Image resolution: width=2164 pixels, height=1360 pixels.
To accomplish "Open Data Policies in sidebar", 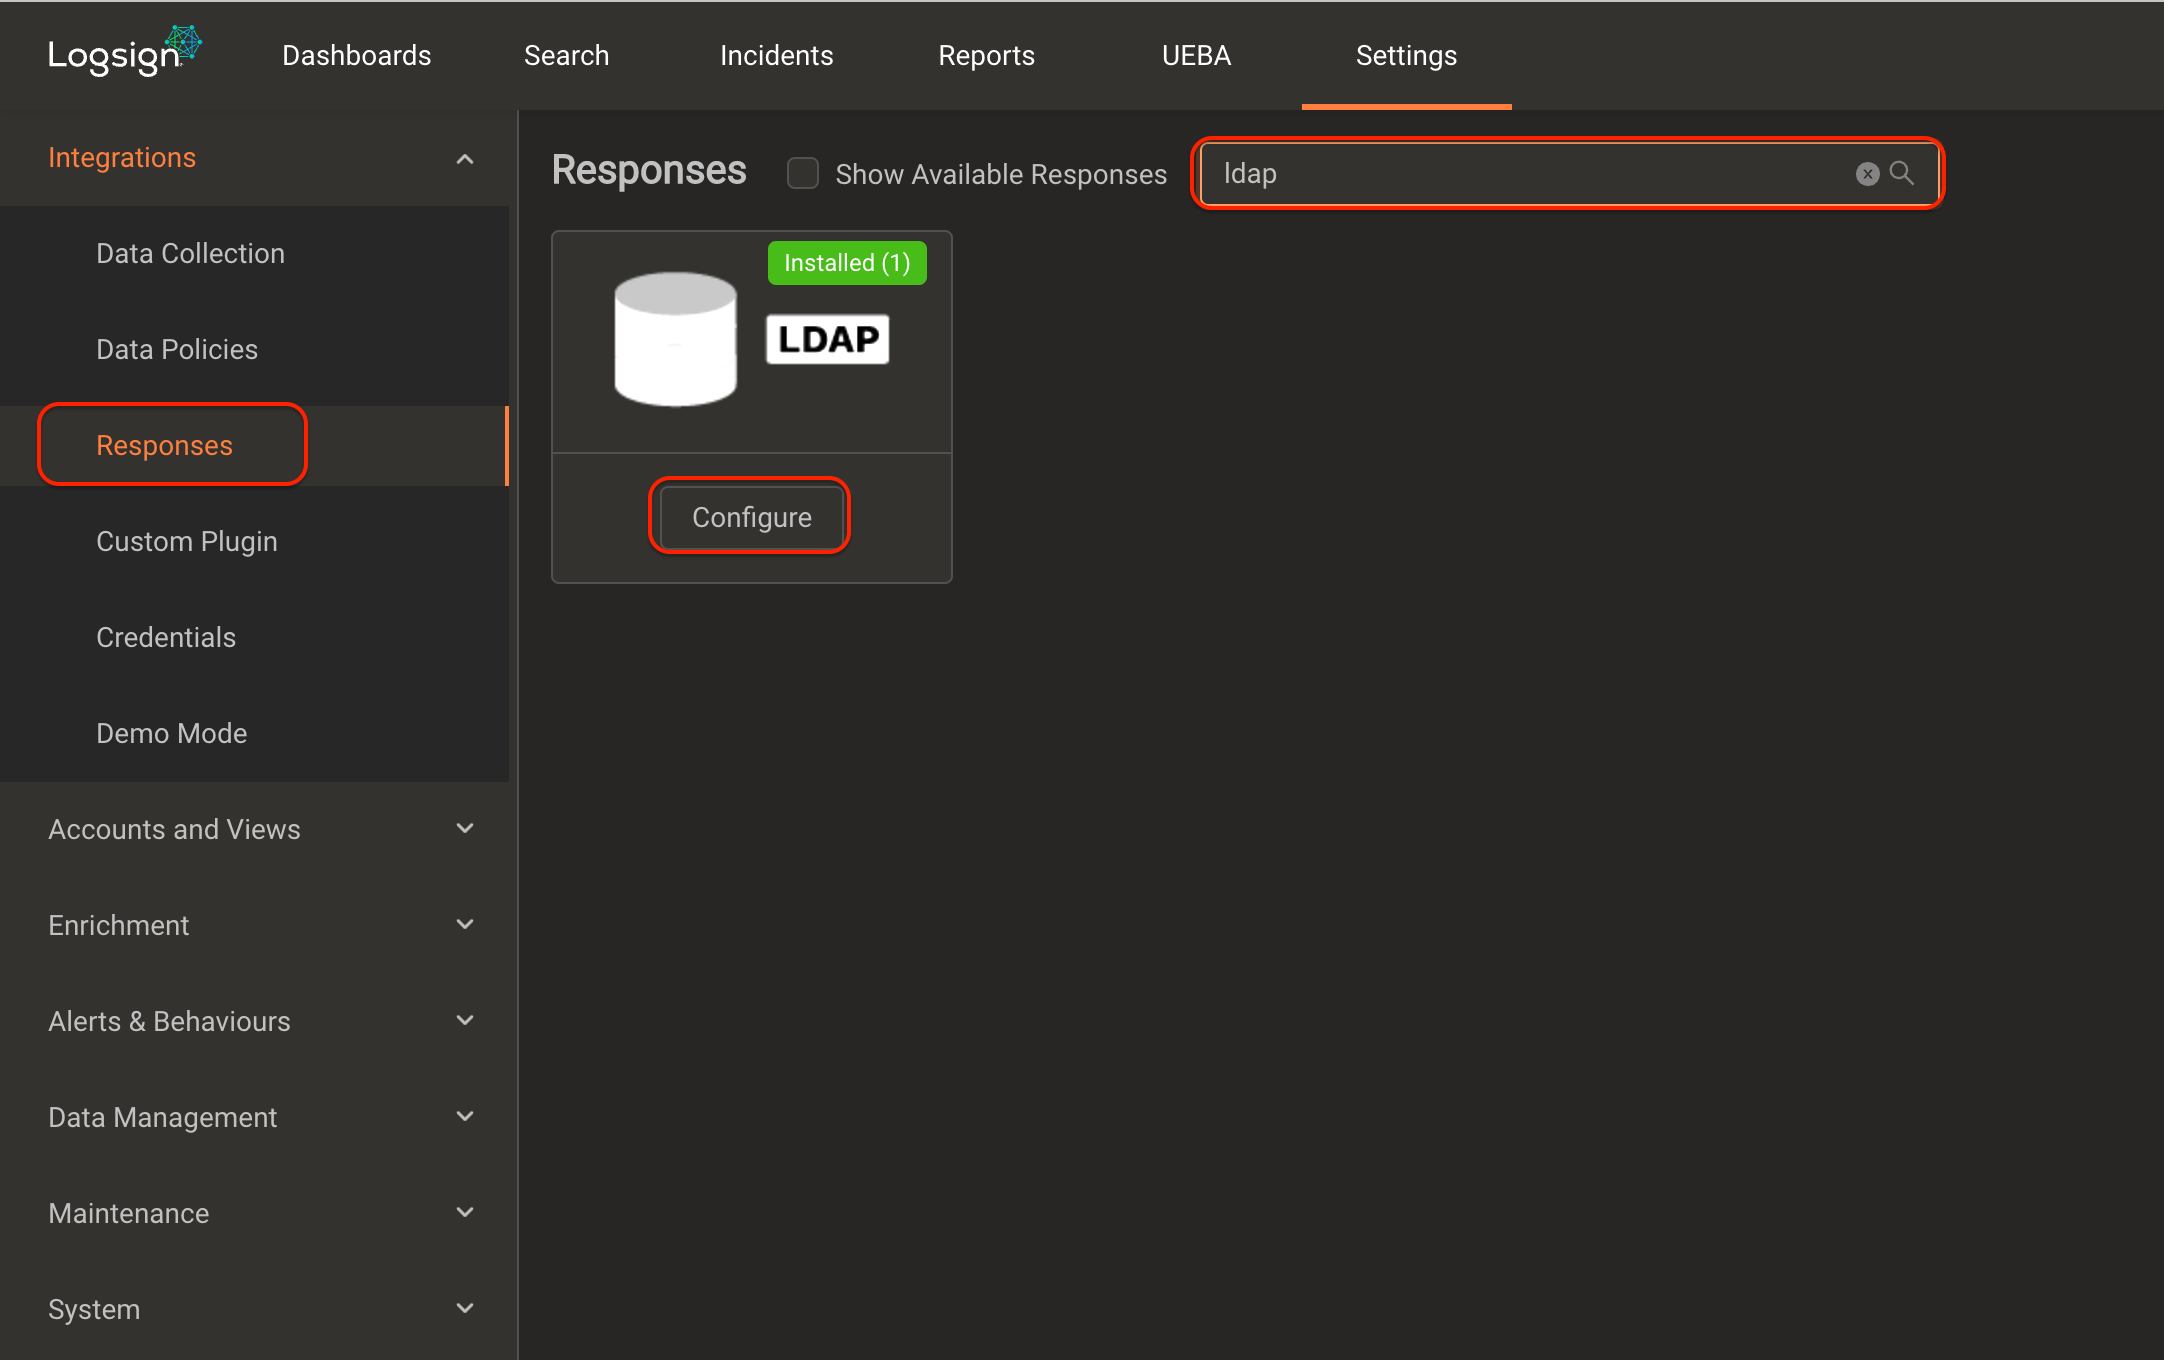I will click(x=177, y=349).
